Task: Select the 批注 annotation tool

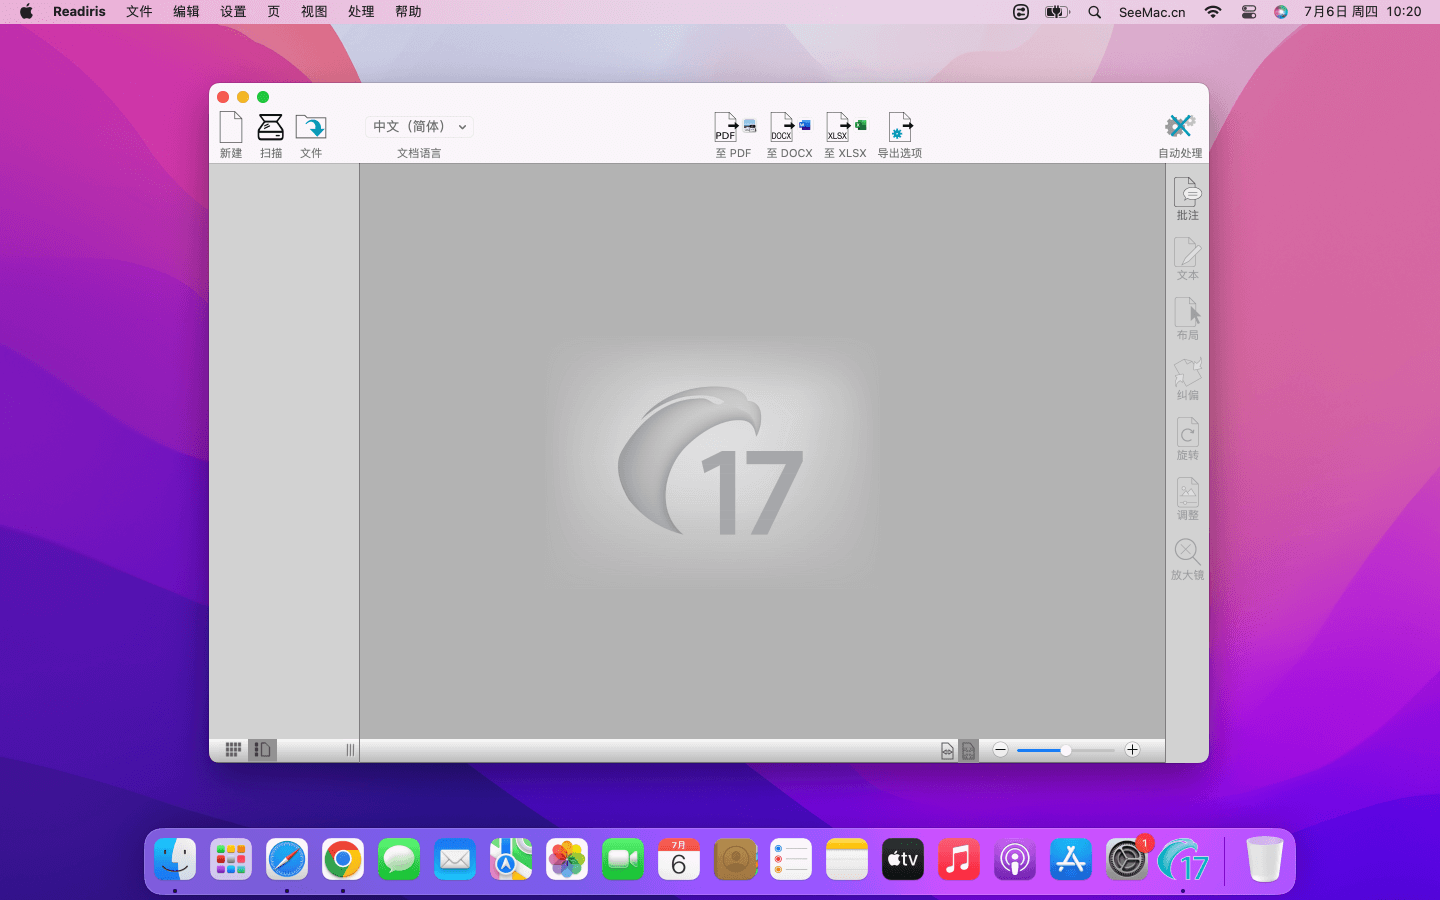Action: click(x=1187, y=193)
